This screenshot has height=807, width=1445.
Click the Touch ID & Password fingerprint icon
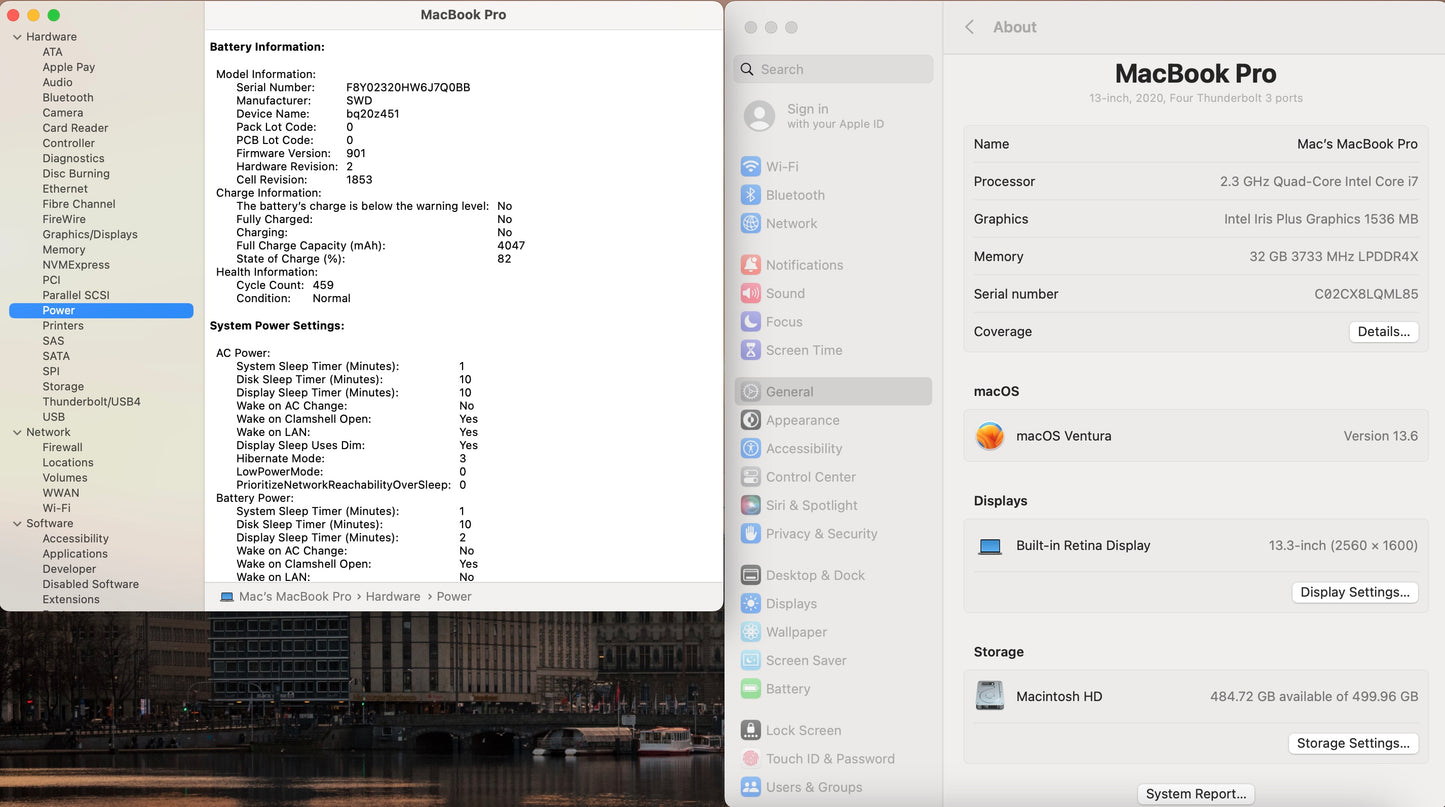click(x=750, y=759)
